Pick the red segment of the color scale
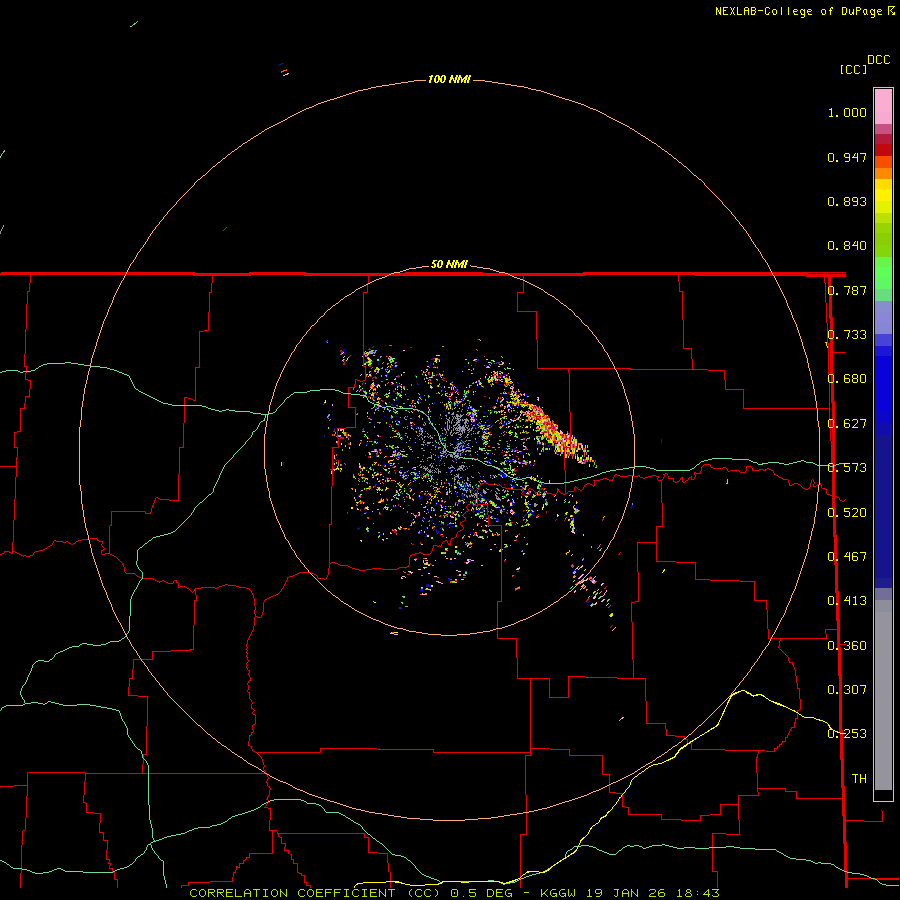Screen dimensions: 900x900 click(x=883, y=150)
